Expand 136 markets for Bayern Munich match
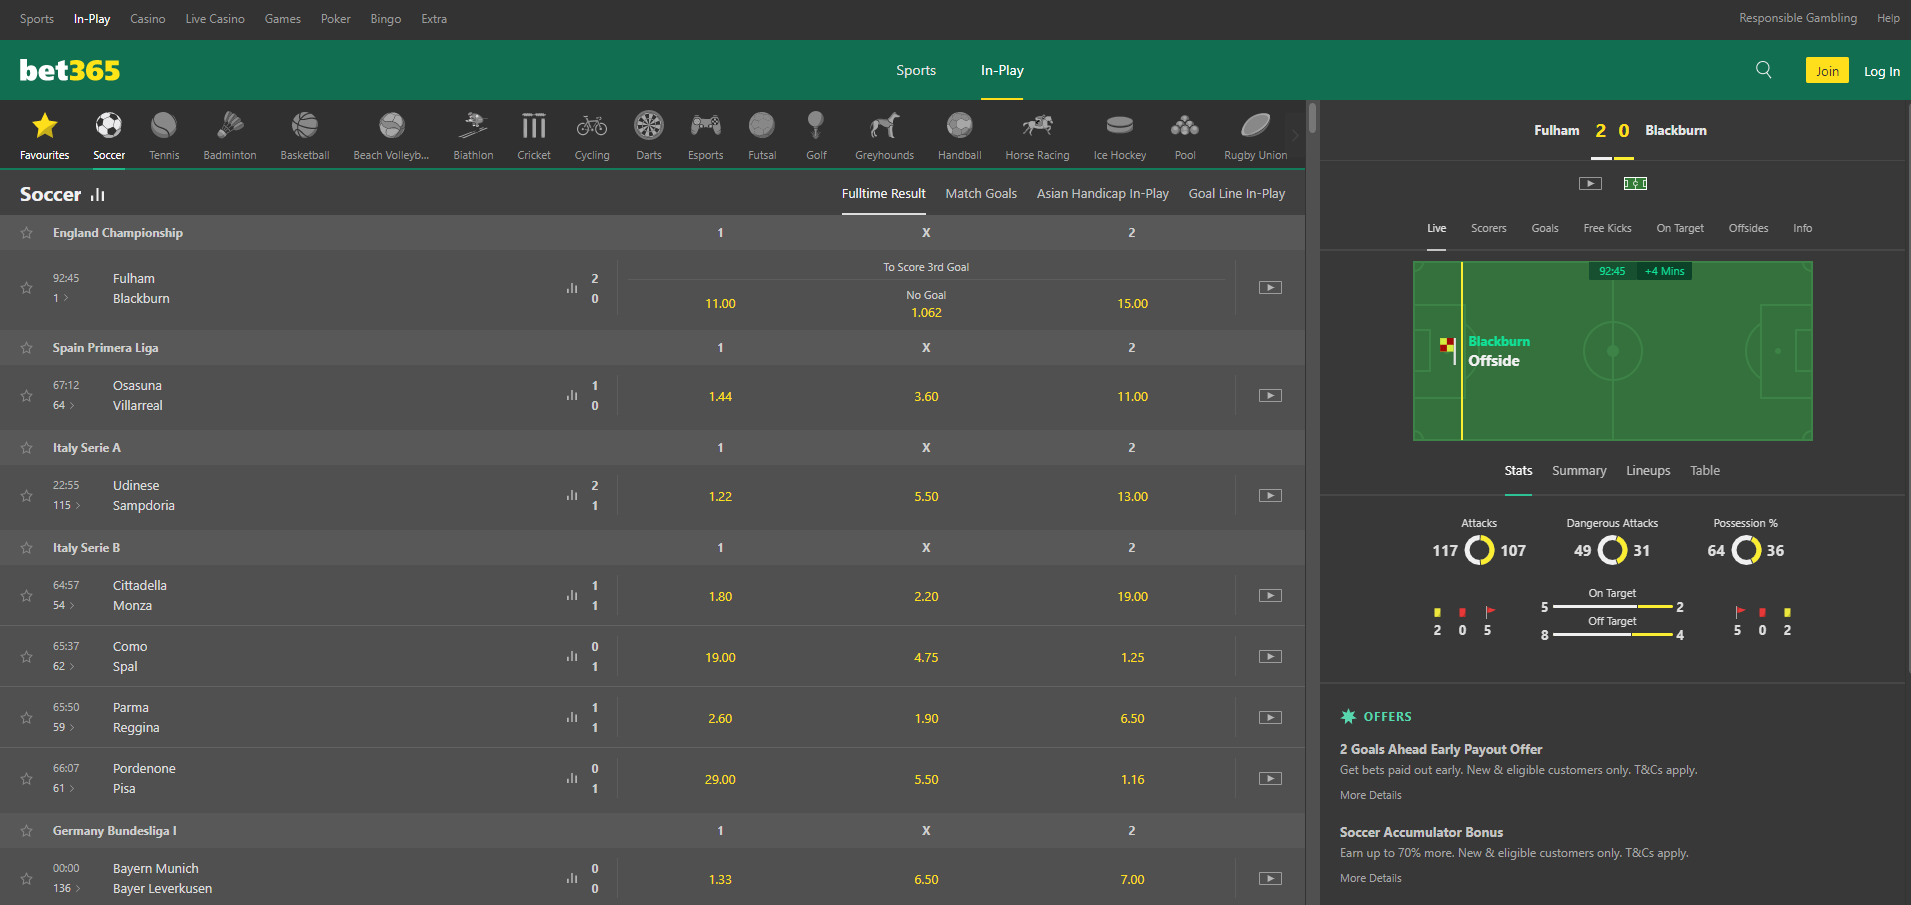The width and height of the screenshot is (1911, 905). [x=66, y=888]
